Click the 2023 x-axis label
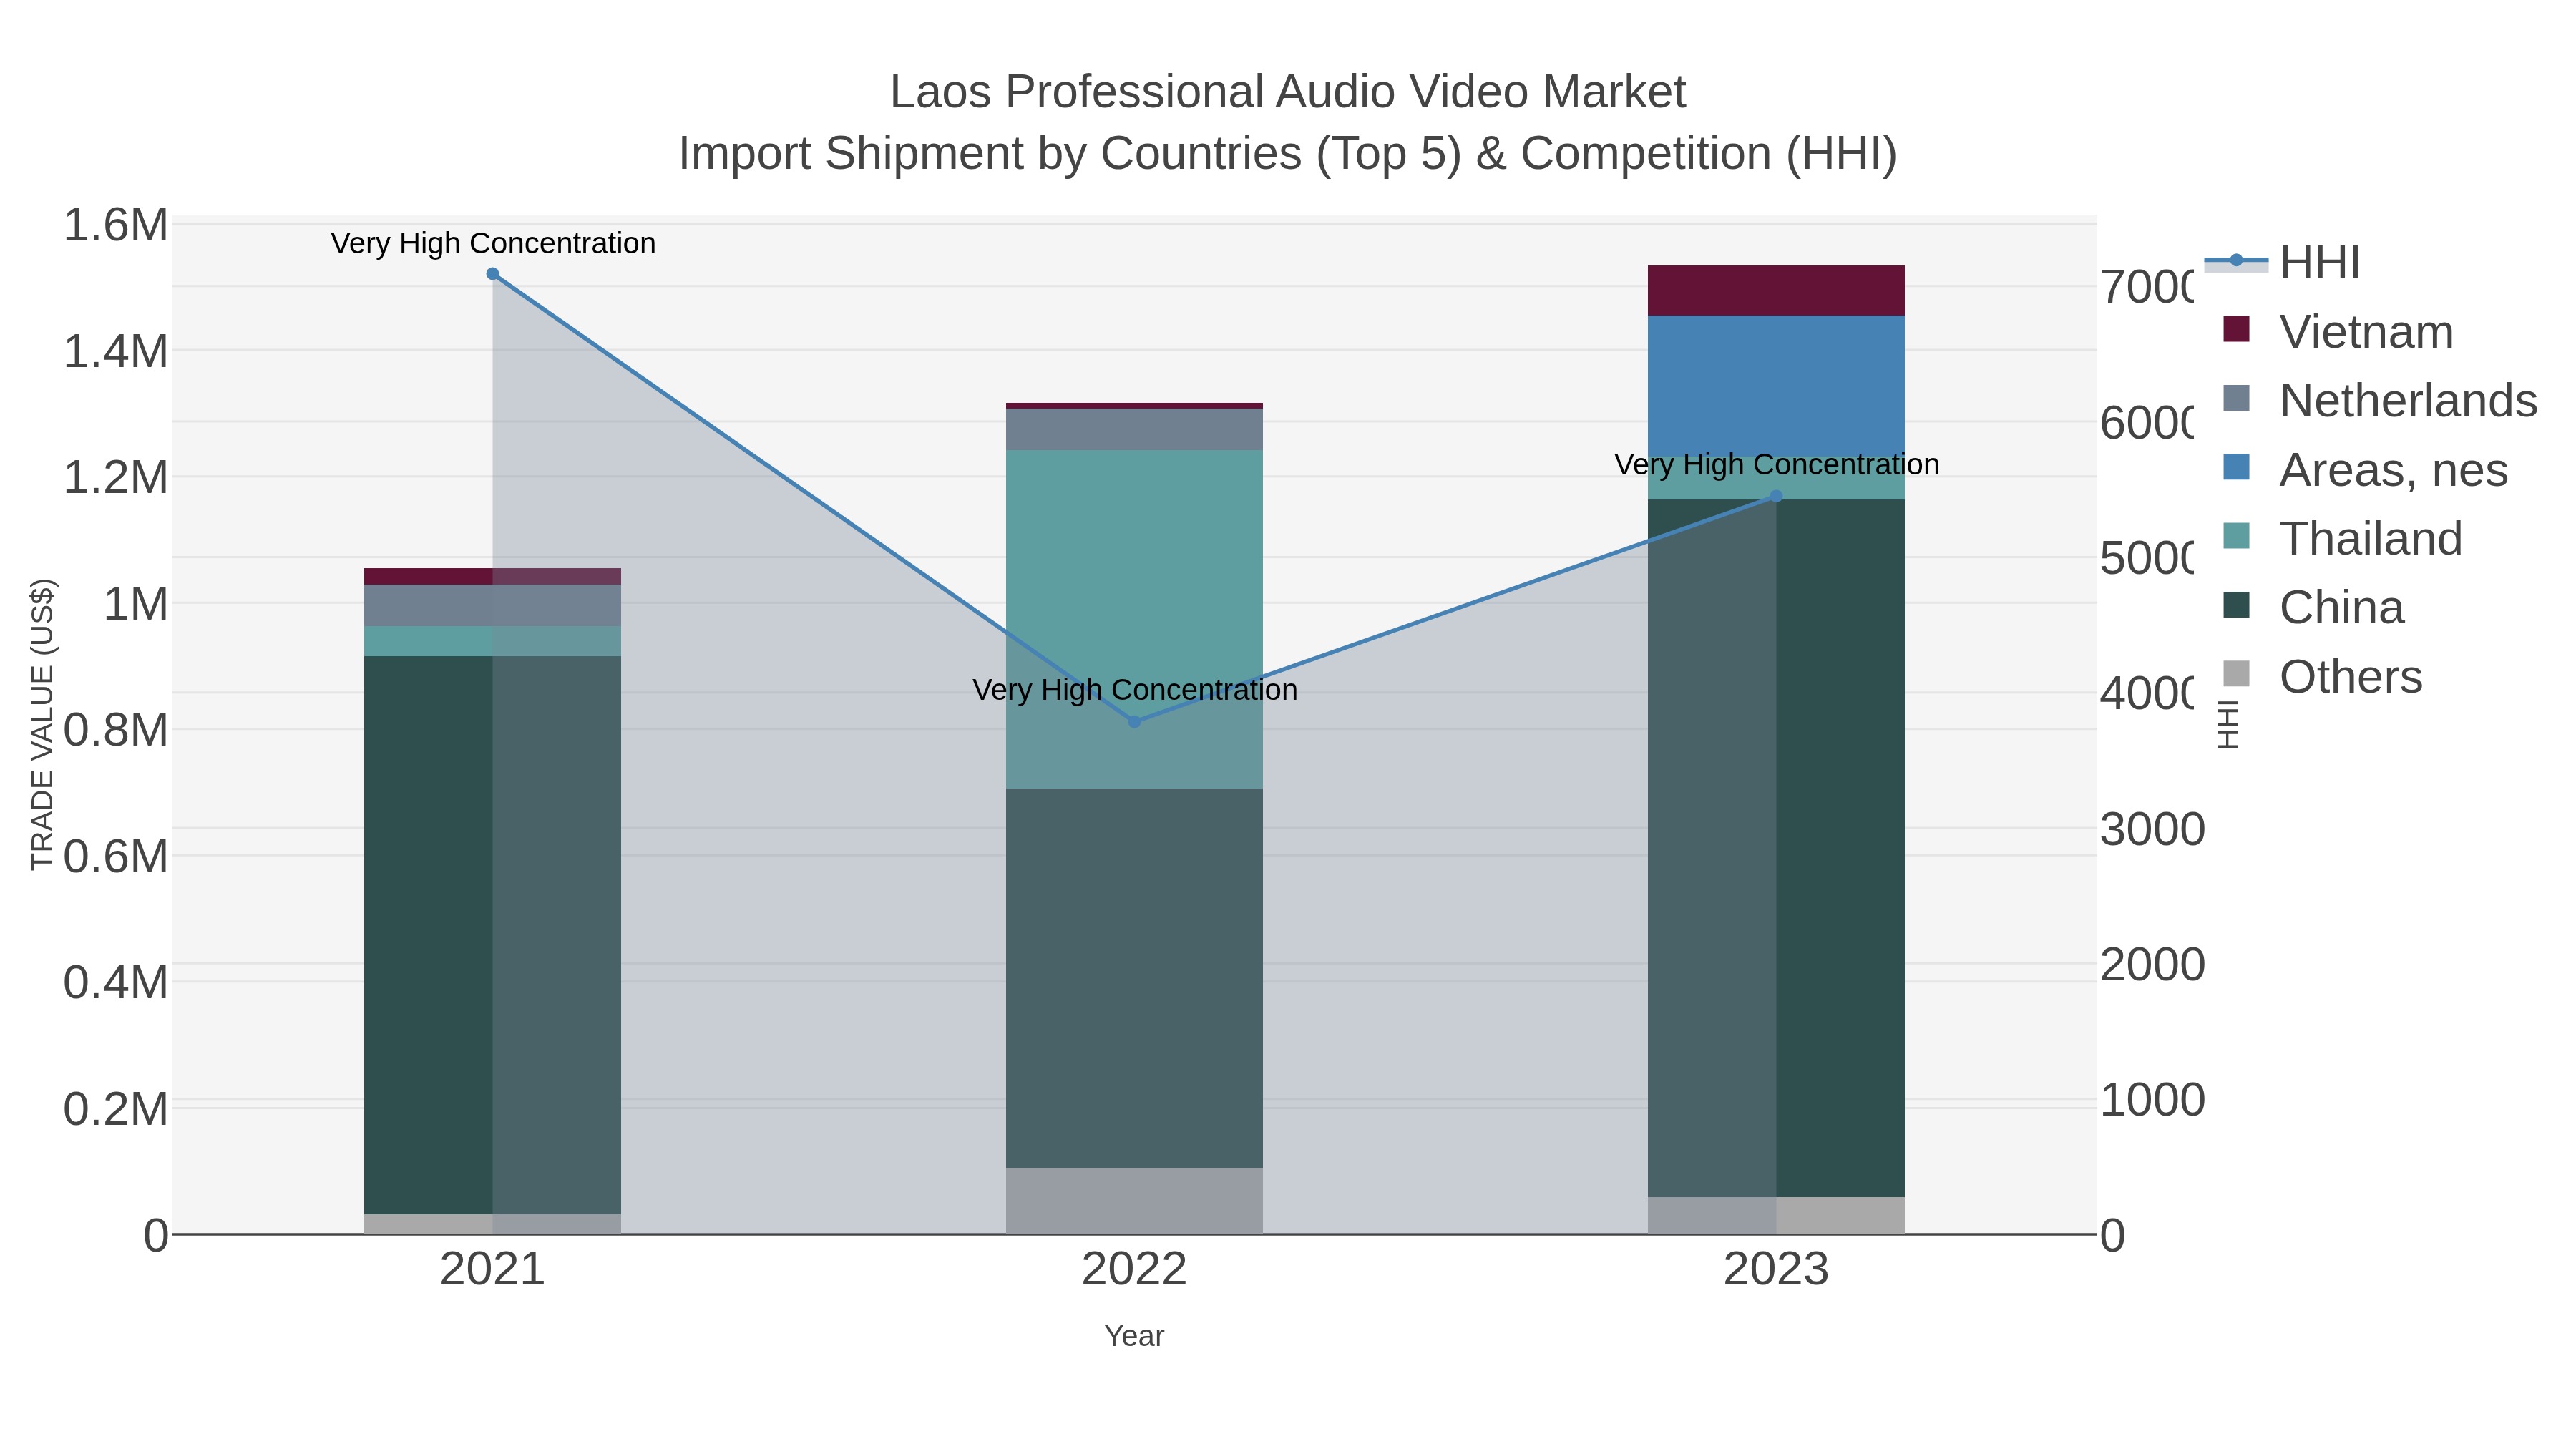 pos(1776,1270)
